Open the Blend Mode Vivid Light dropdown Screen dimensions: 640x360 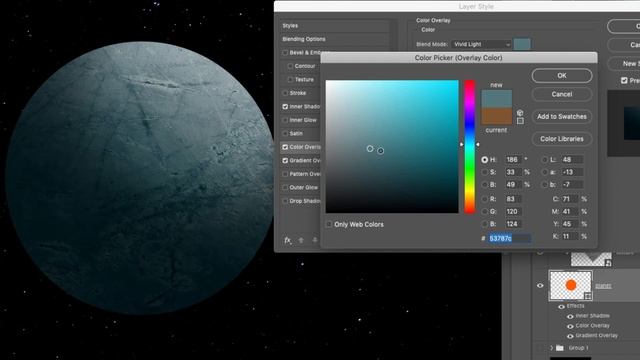point(481,44)
